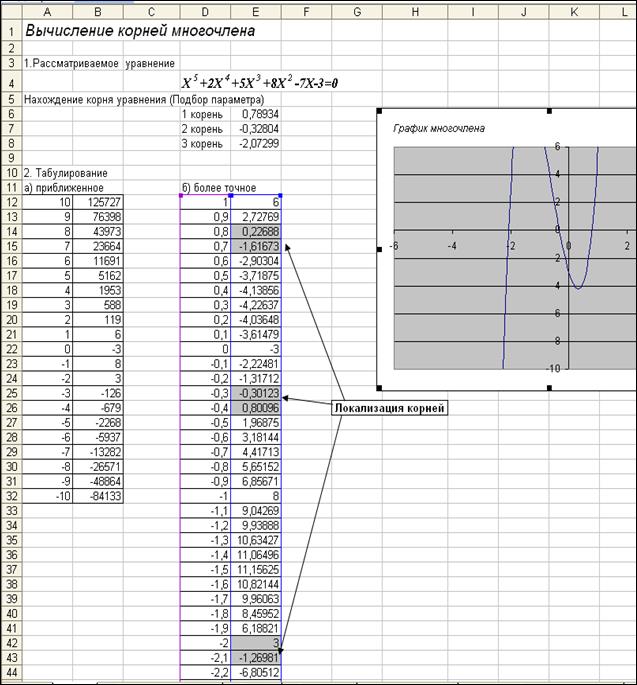Select cell with value 76398
Image resolution: width=637 pixels, height=685 pixels.
point(98,217)
